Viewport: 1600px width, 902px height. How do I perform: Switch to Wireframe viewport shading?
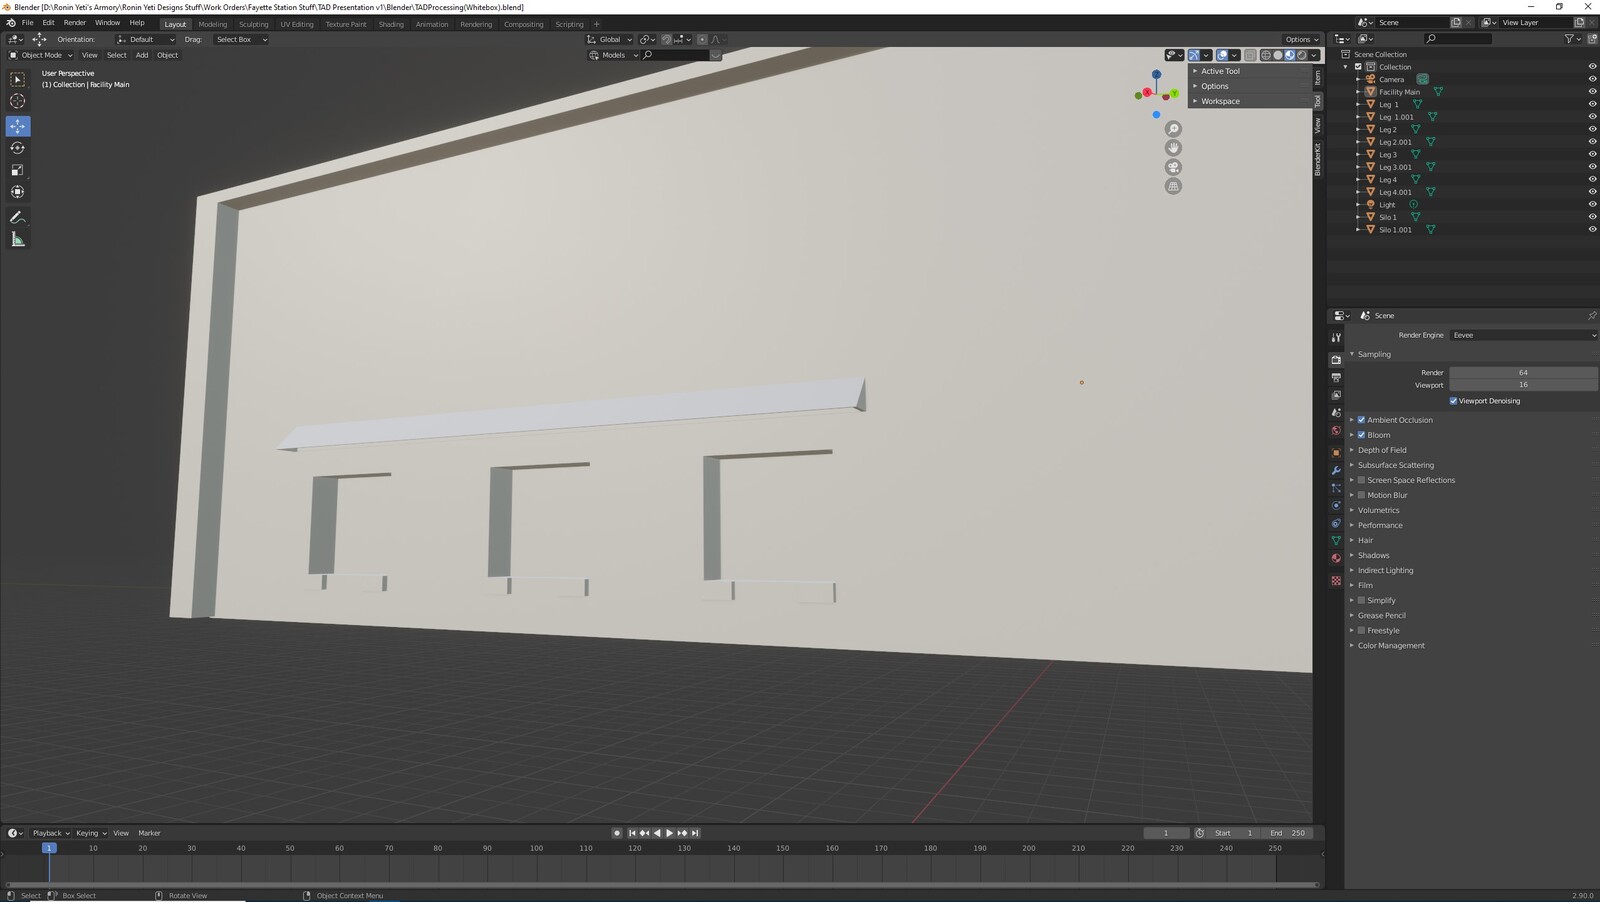1266,55
